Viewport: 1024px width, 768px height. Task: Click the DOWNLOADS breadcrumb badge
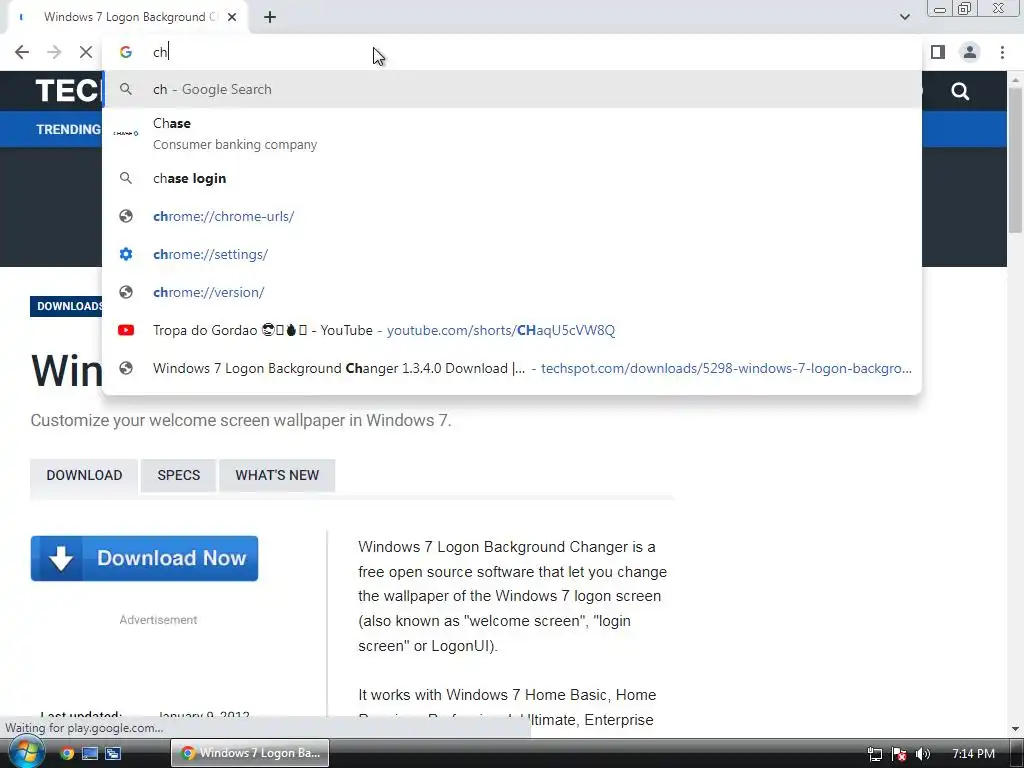[67, 306]
